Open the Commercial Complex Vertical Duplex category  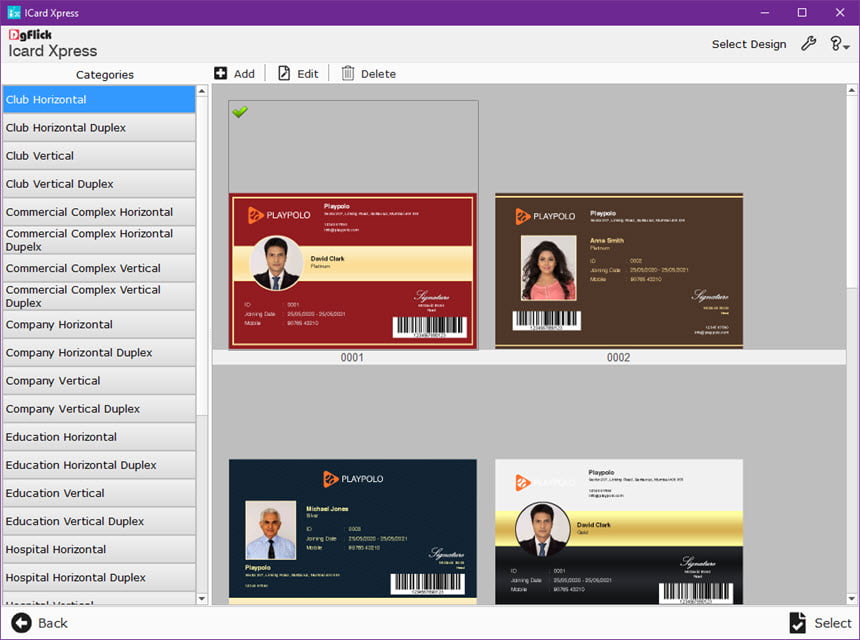[x=99, y=296]
